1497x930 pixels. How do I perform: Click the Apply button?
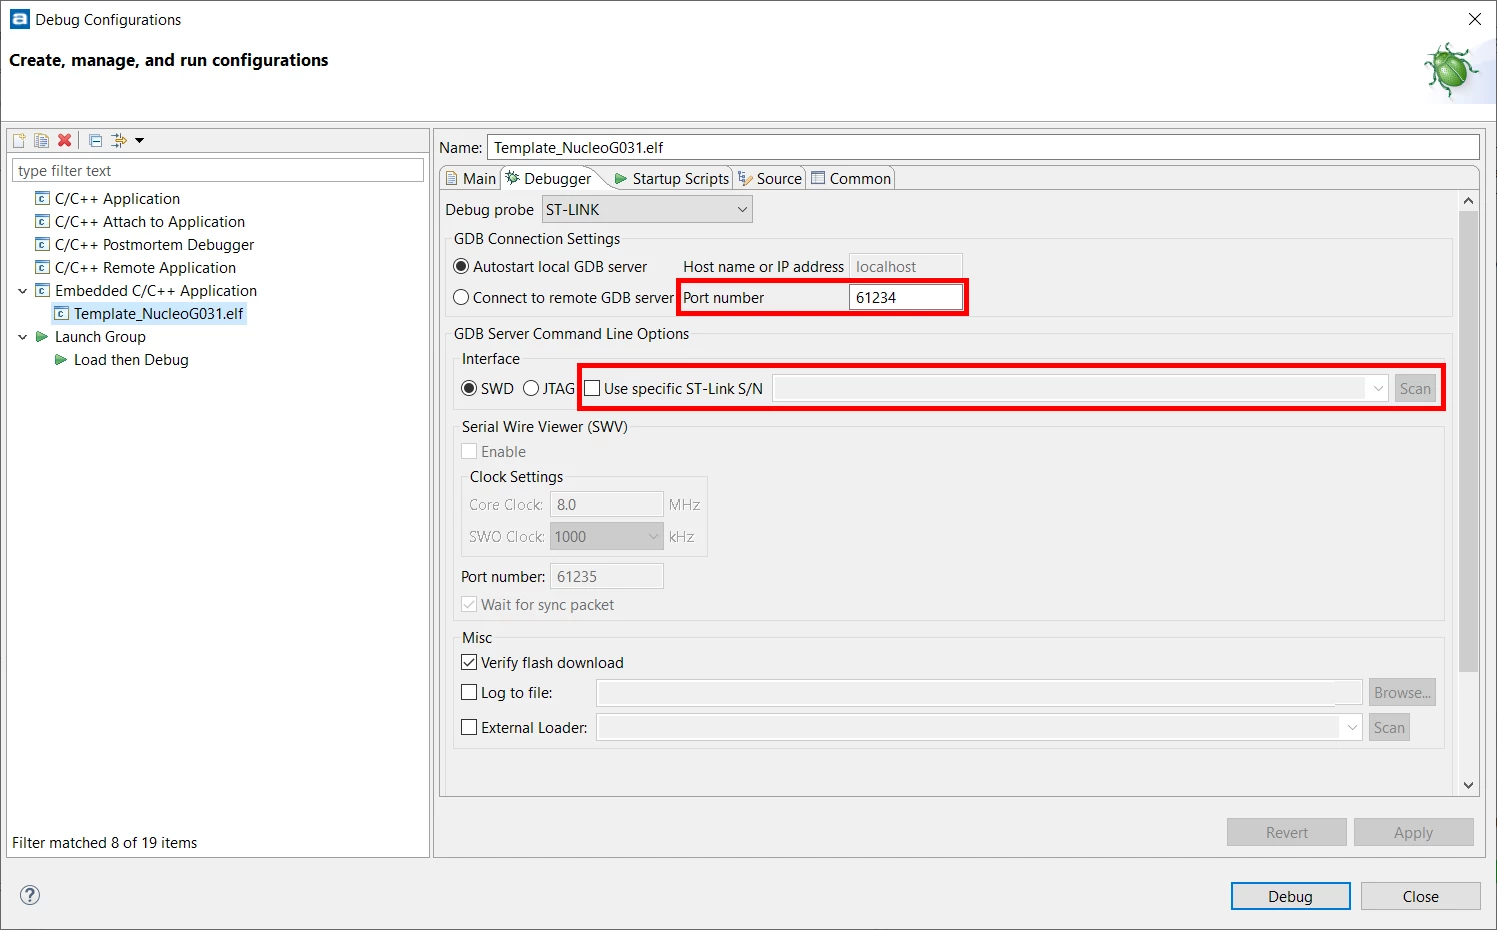click(1413, 832)
